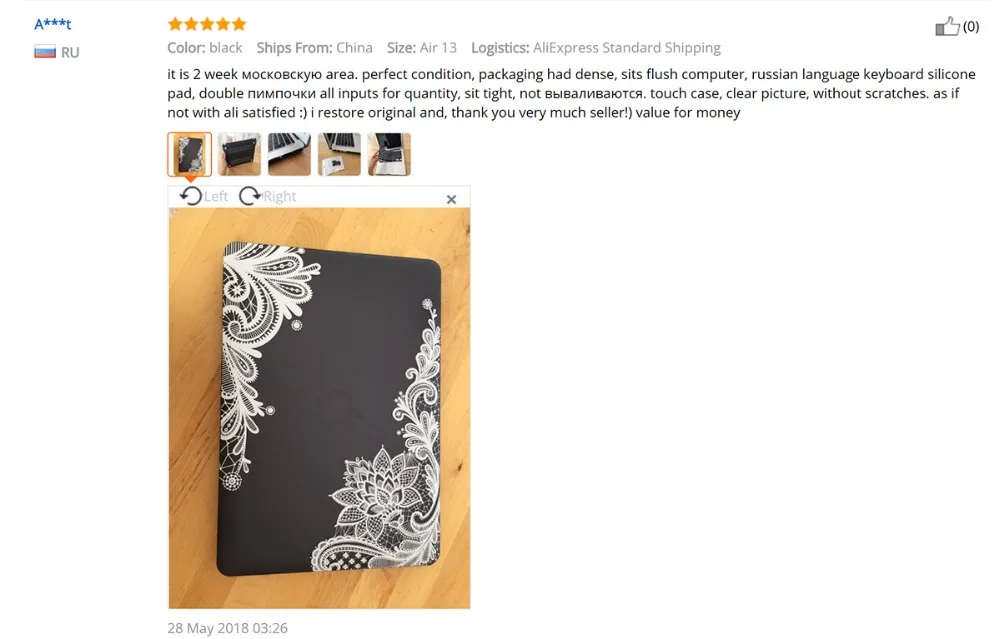Select the selected lace-pattern case thumbnail
Image resolution: width=1000 pixels, height=639 pixels.
point(189,154)
